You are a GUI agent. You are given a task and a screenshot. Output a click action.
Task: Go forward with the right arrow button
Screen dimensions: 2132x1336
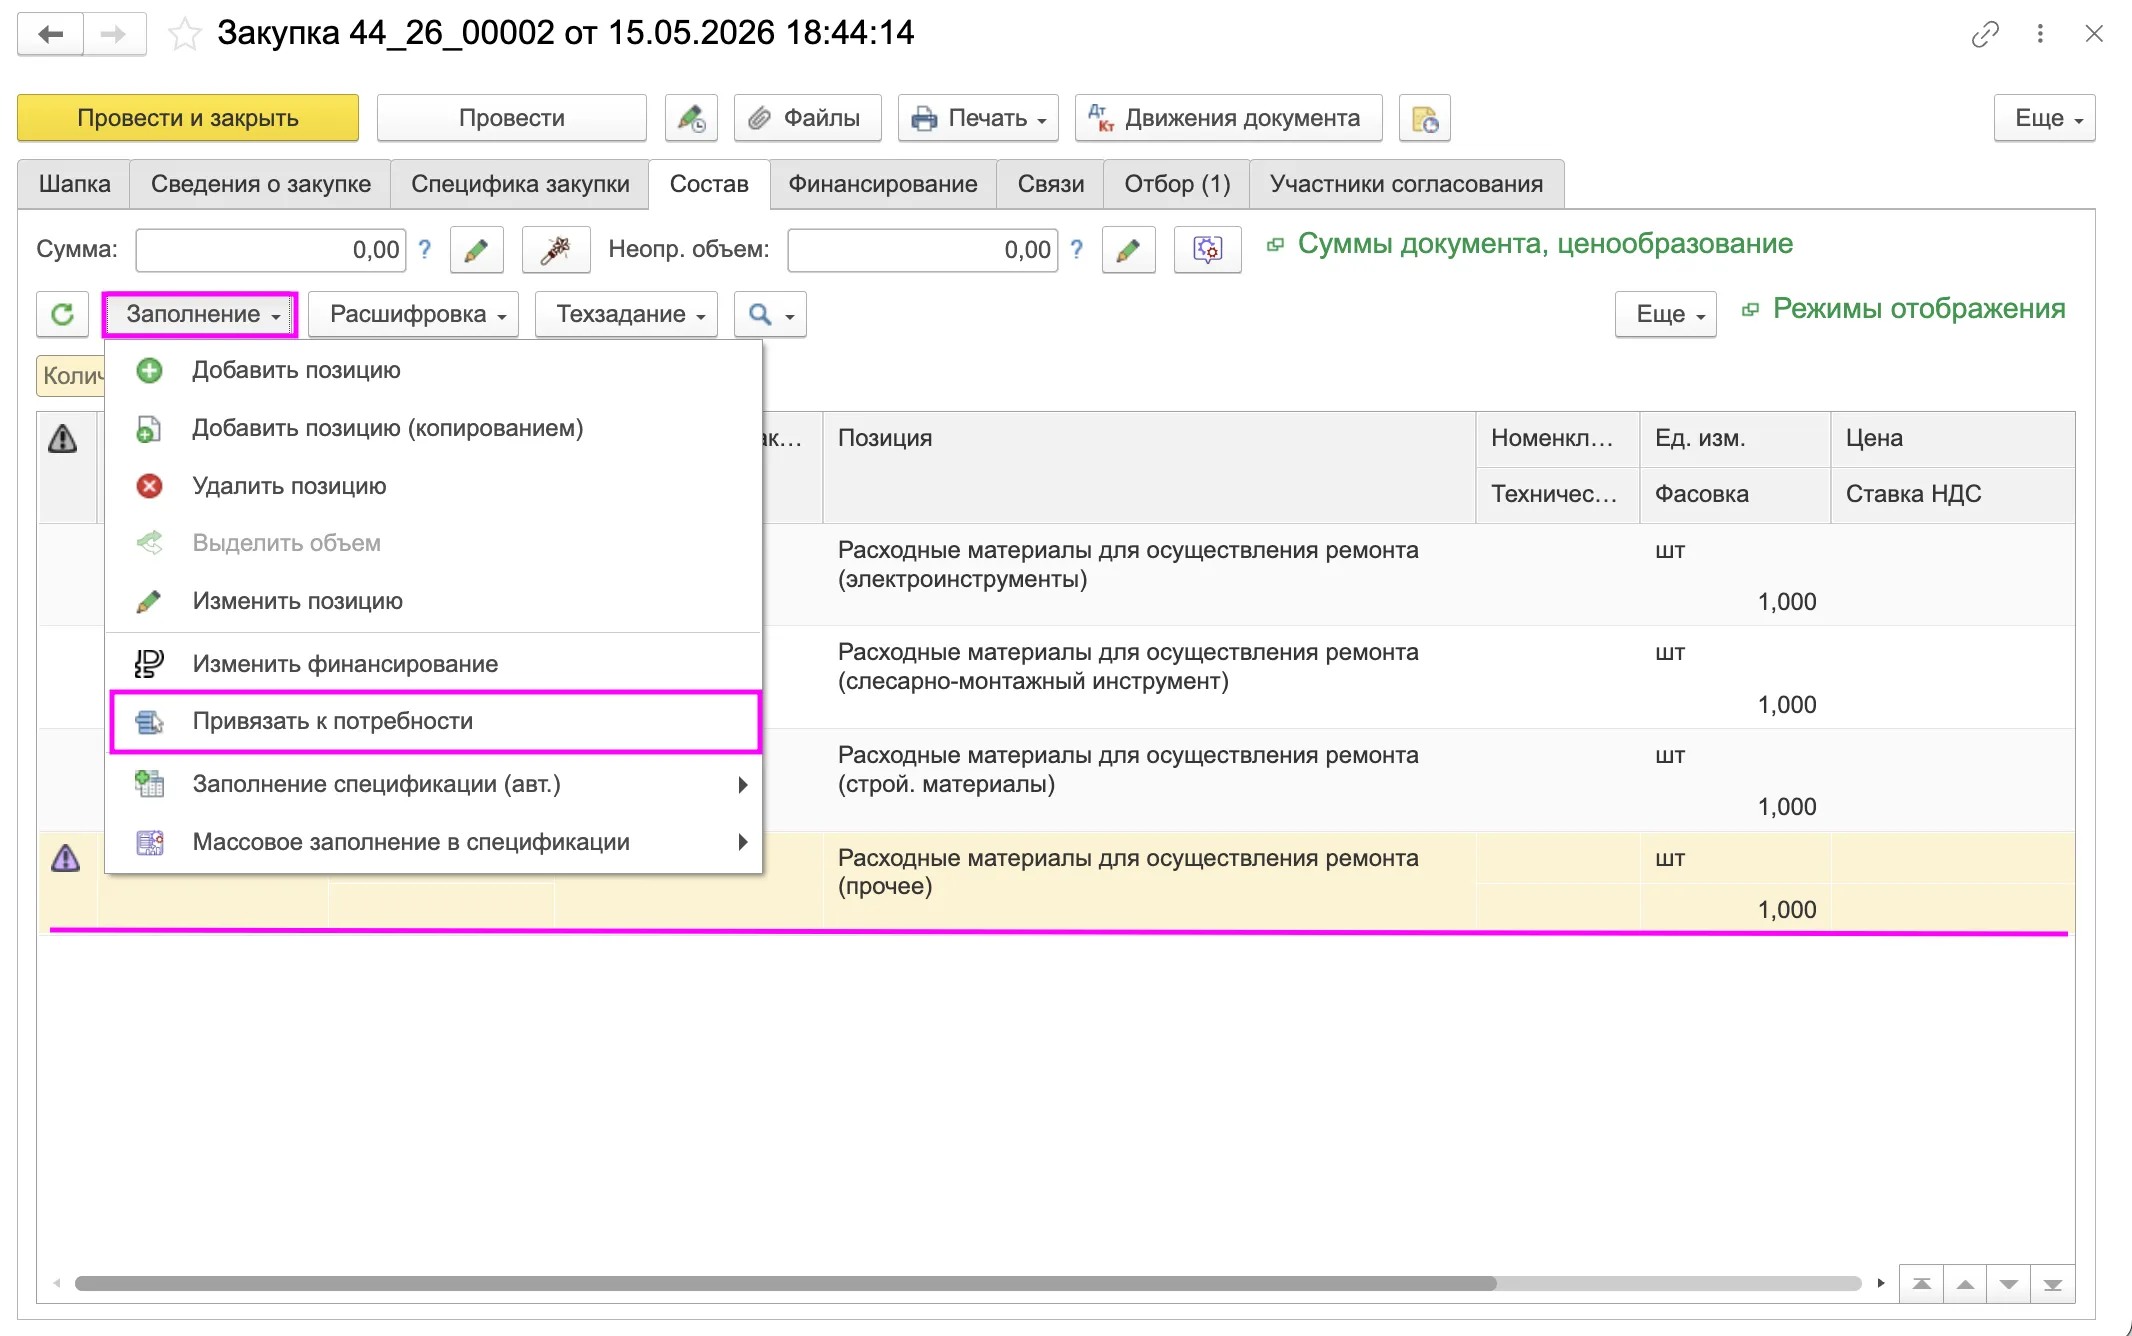[x=114, y=34]
